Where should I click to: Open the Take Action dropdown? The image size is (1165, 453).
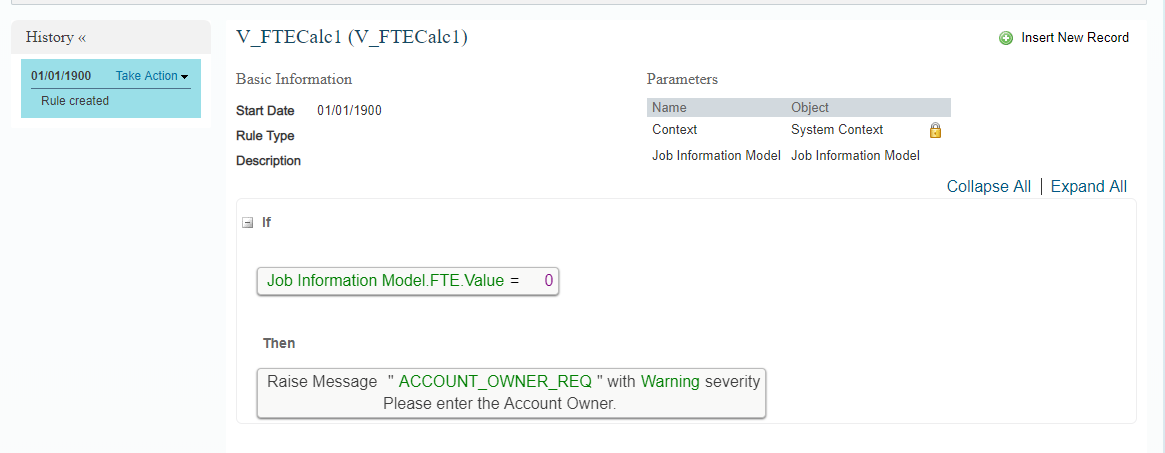click(152, 76)
